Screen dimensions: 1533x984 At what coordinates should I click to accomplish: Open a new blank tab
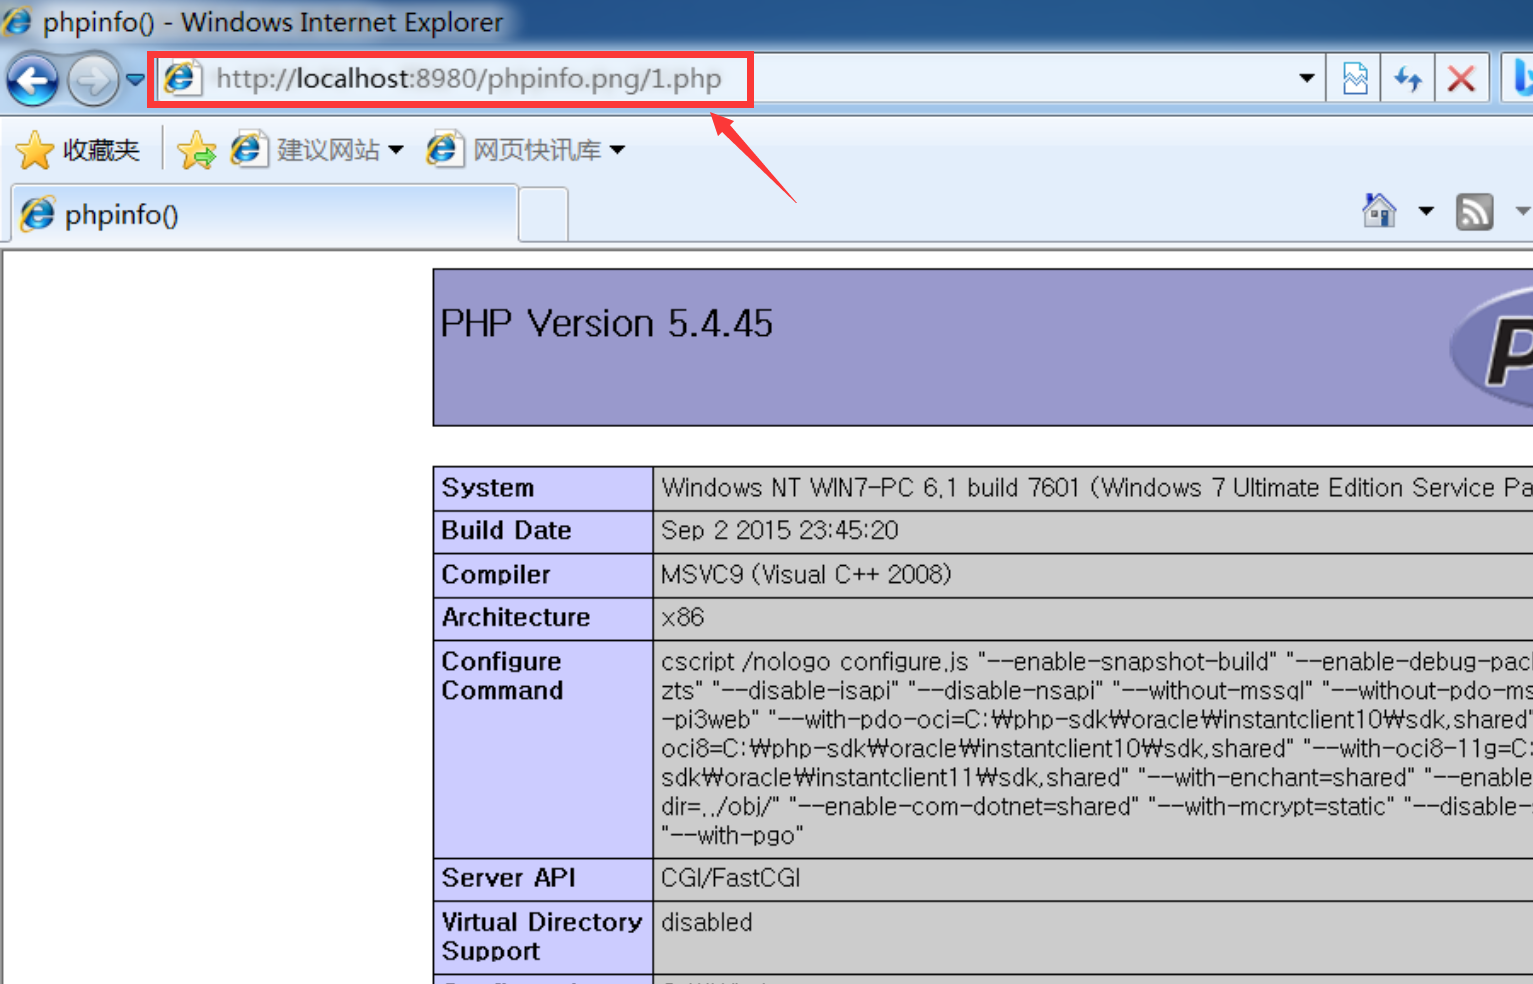tap(543, 214)
